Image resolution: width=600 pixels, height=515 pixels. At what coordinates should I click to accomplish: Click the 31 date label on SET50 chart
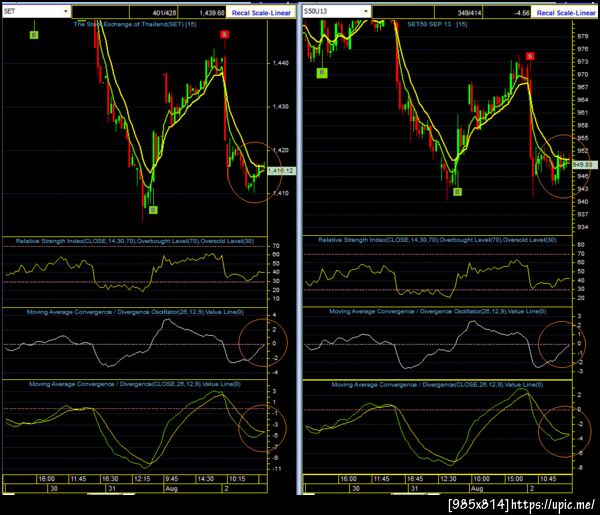click(x=414, y=489)
